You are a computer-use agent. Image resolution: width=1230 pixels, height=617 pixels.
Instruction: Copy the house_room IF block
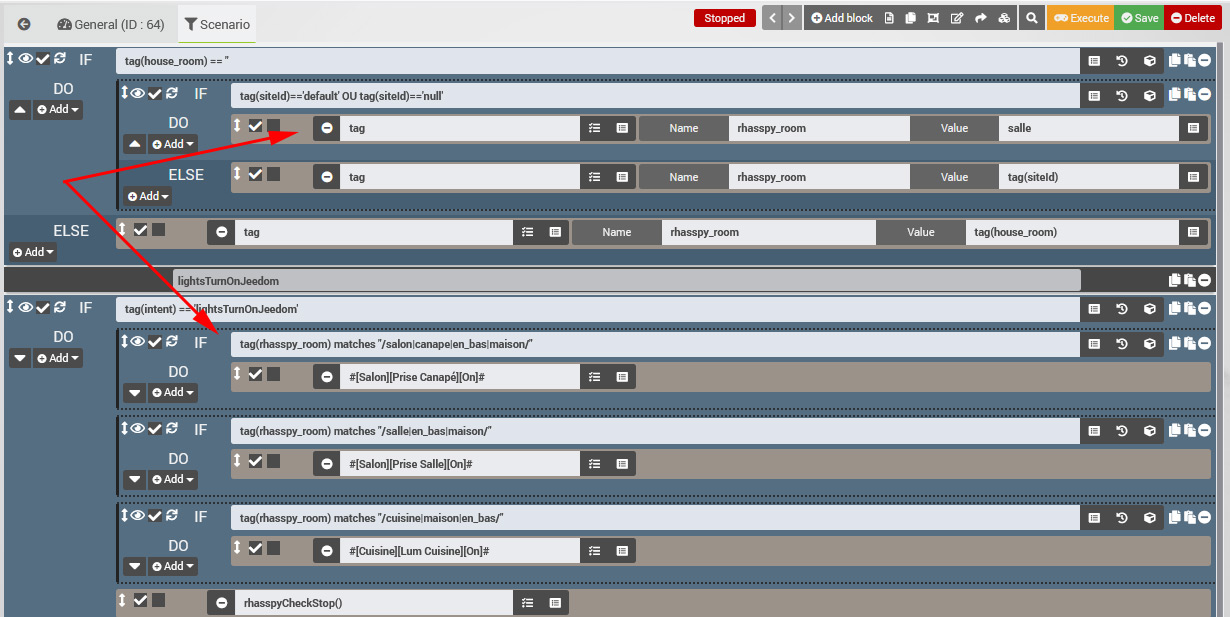[x=1176, y=60]
